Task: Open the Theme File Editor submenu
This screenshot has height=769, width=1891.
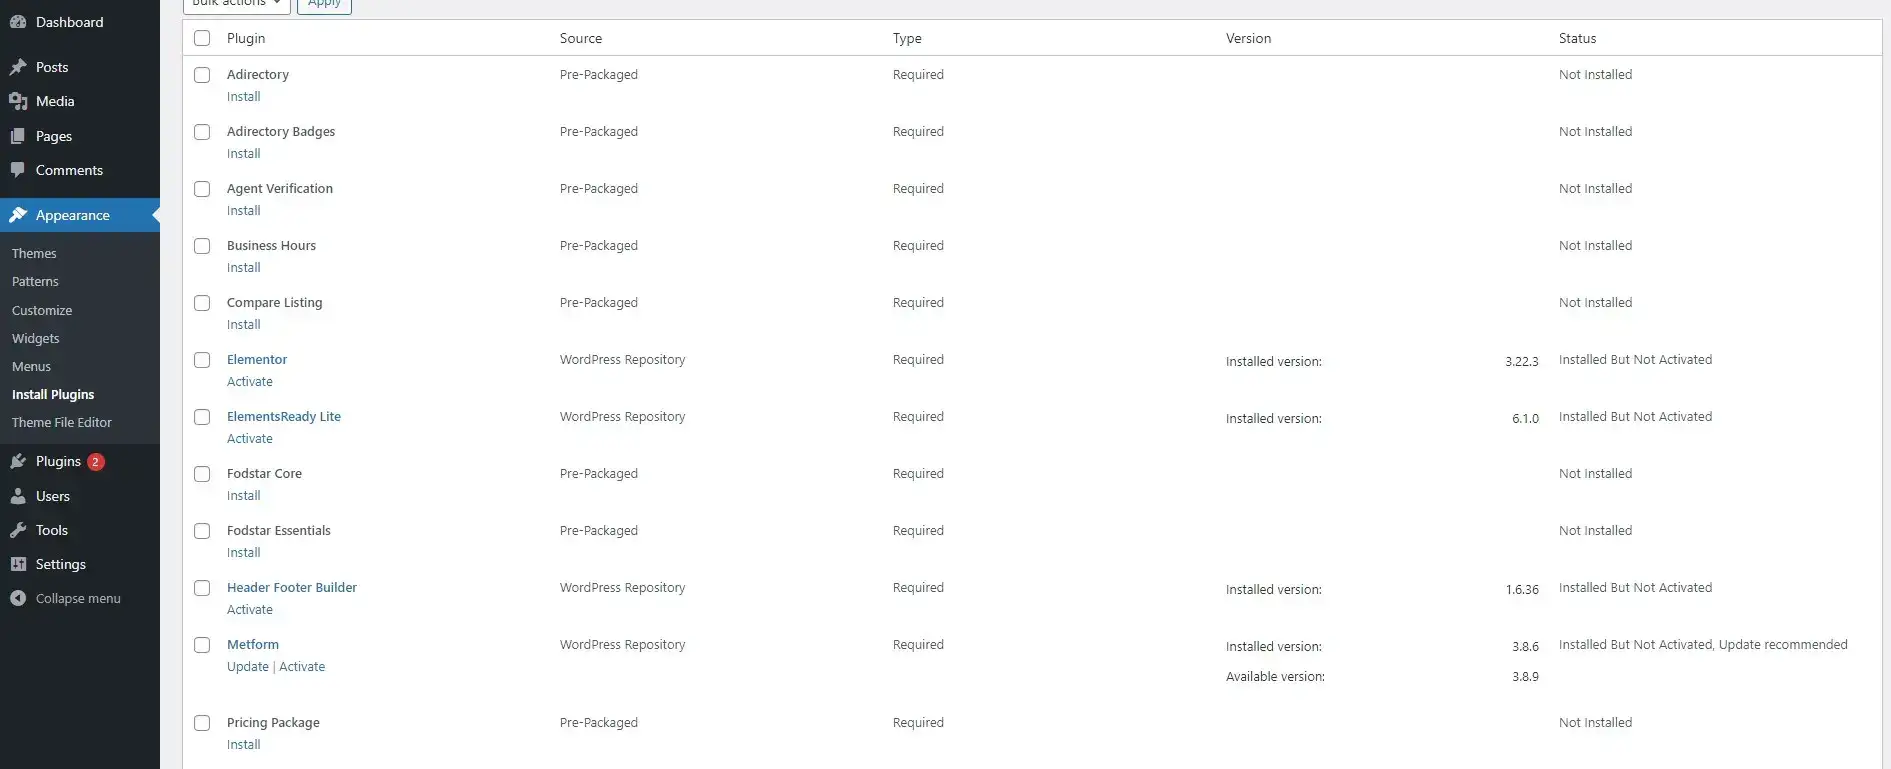Action: (x=62, y=422)
